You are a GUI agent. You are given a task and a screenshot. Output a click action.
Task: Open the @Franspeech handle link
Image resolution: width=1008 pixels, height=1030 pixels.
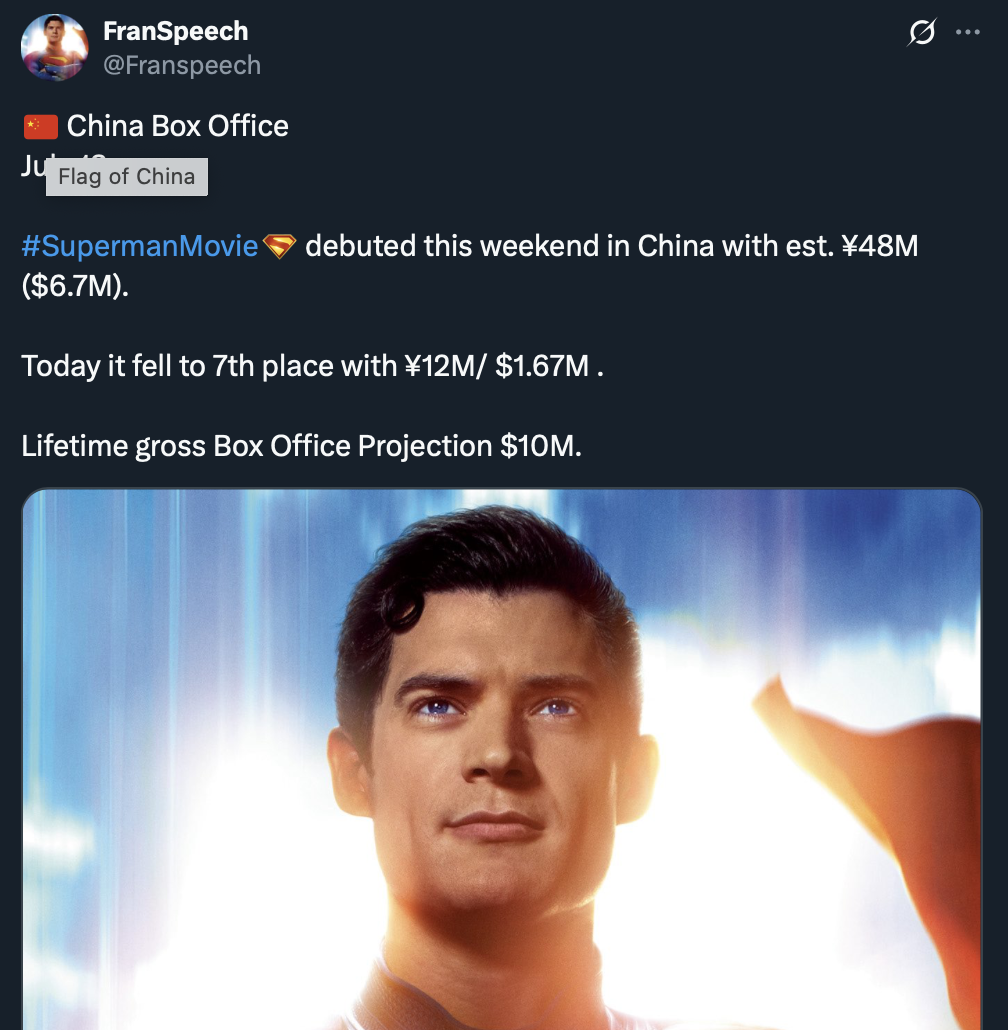point(182,65)
